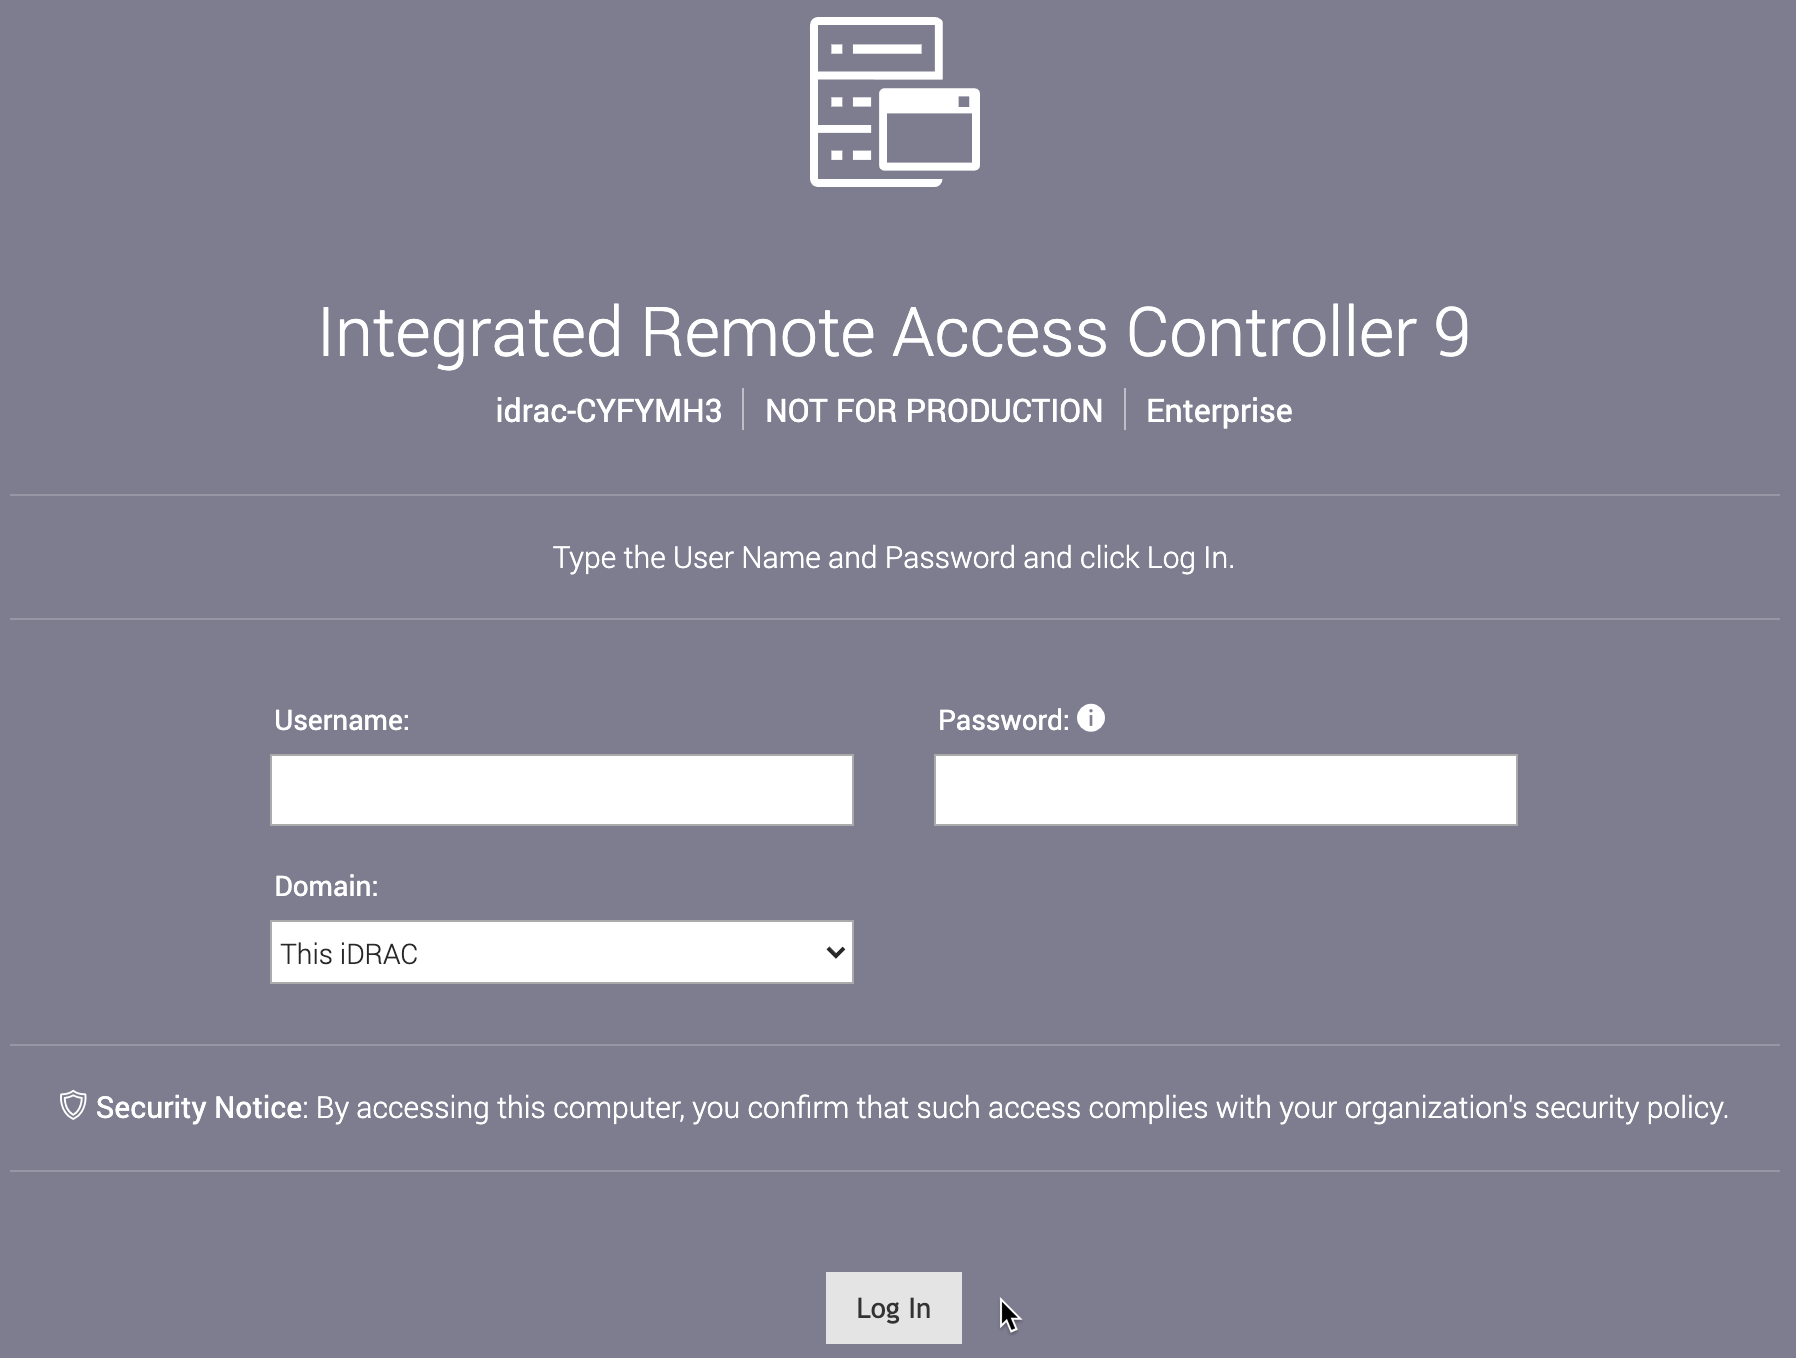Viewport: 1796px width, 1358px height.
Task: Click the Security Notice policy text
Action: 912,1107
